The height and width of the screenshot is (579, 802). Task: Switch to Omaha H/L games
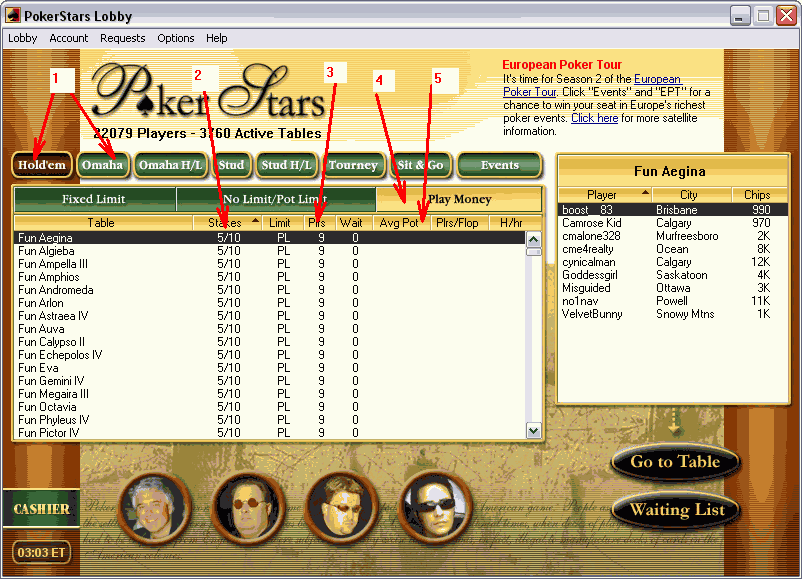click(170, 165)
